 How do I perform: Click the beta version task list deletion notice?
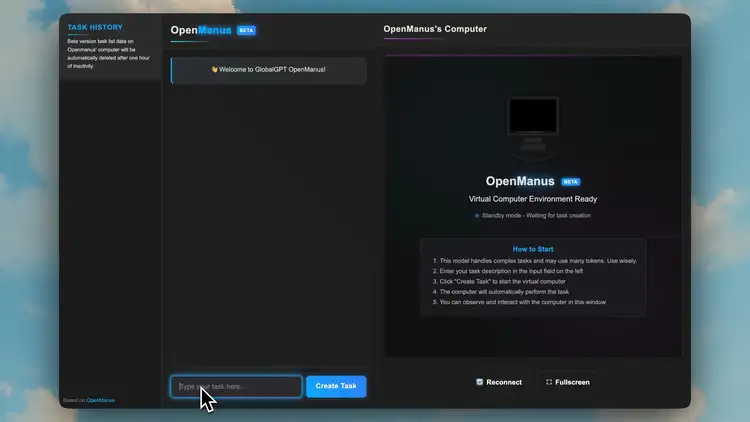pyautogui.click(x=109, y=54)
